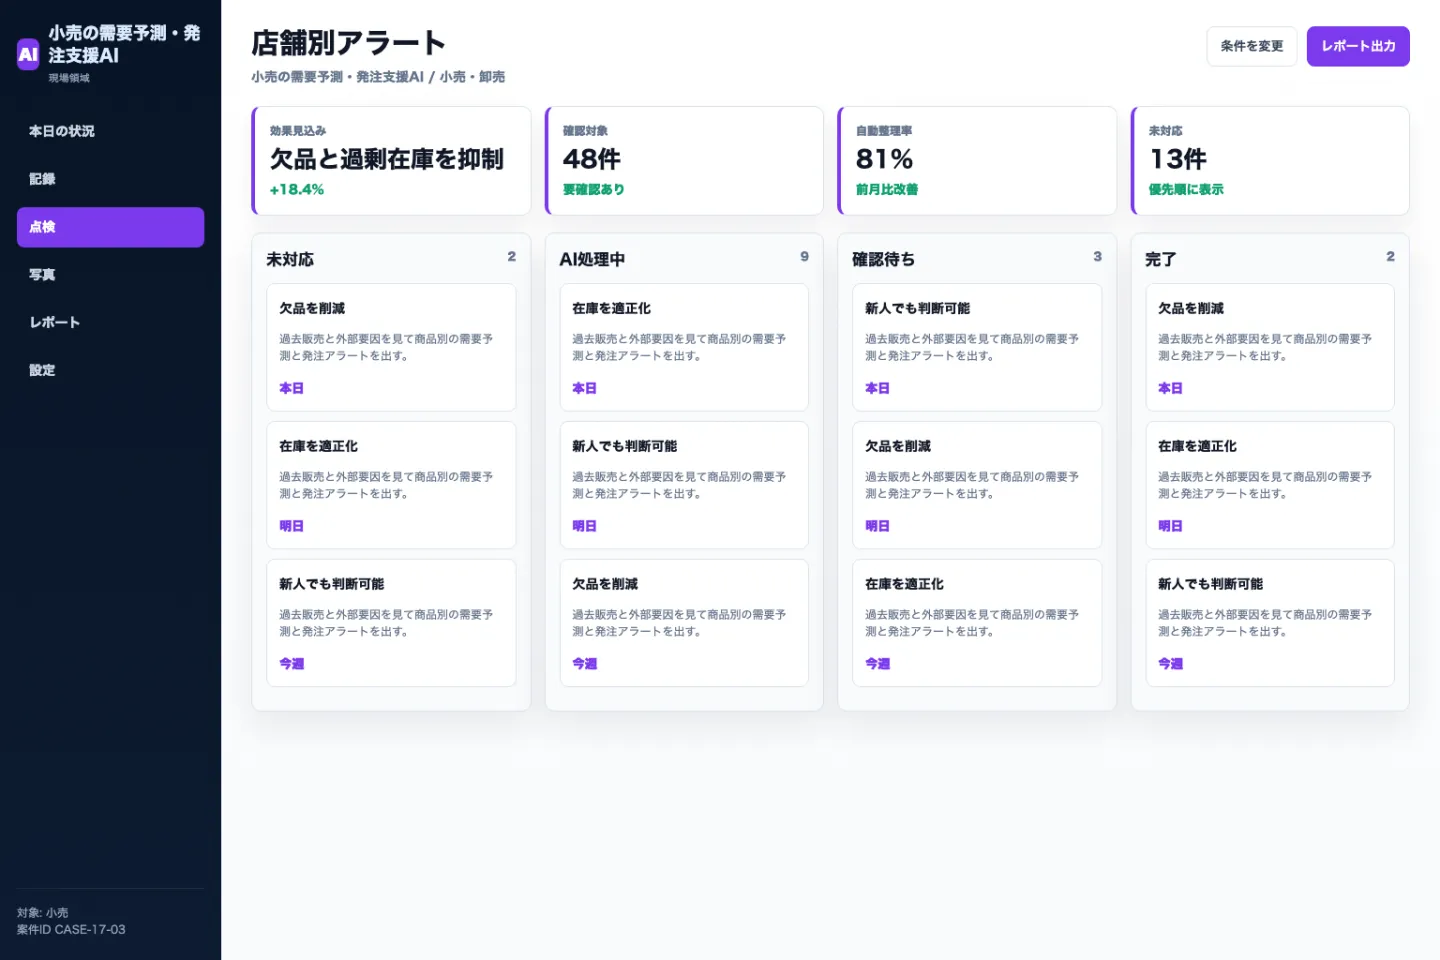Click the 案件ID CASE-17-03 text
The image size is (1440, 960).
pos(71,930)
